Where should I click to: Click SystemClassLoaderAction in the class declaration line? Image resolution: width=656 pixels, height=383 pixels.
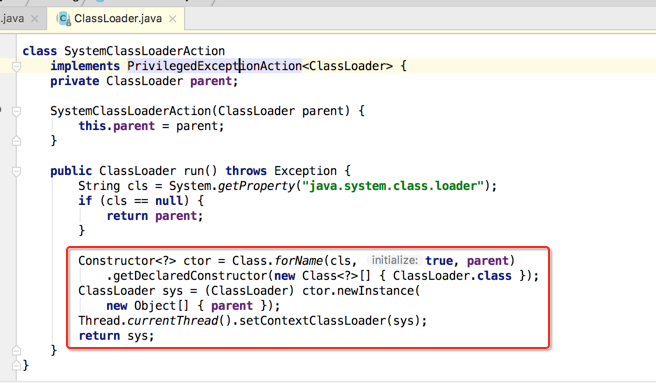(144, 51)
